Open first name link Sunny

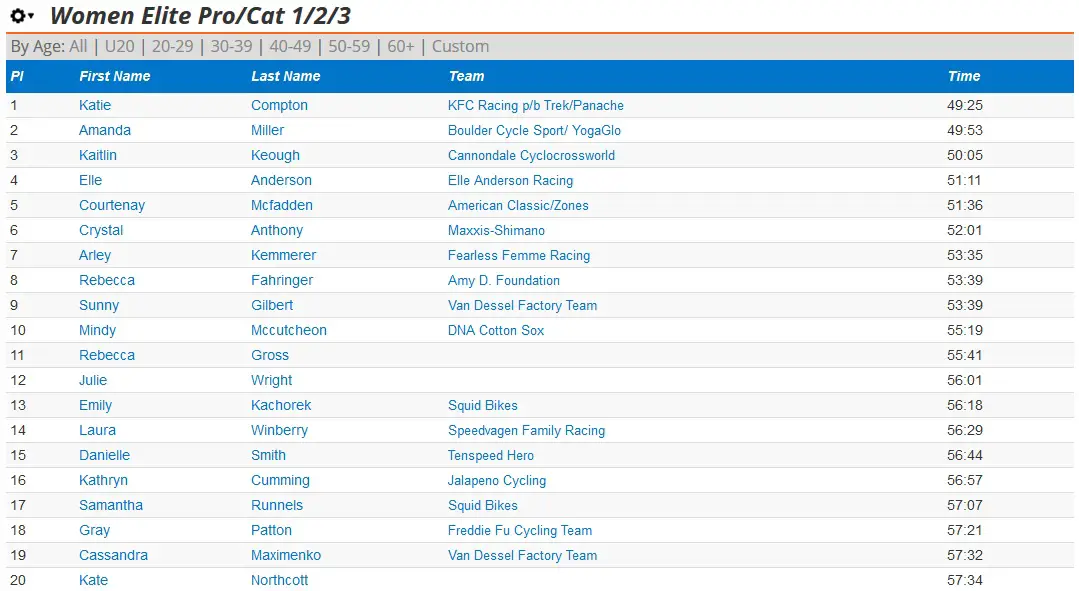(99, 305)
